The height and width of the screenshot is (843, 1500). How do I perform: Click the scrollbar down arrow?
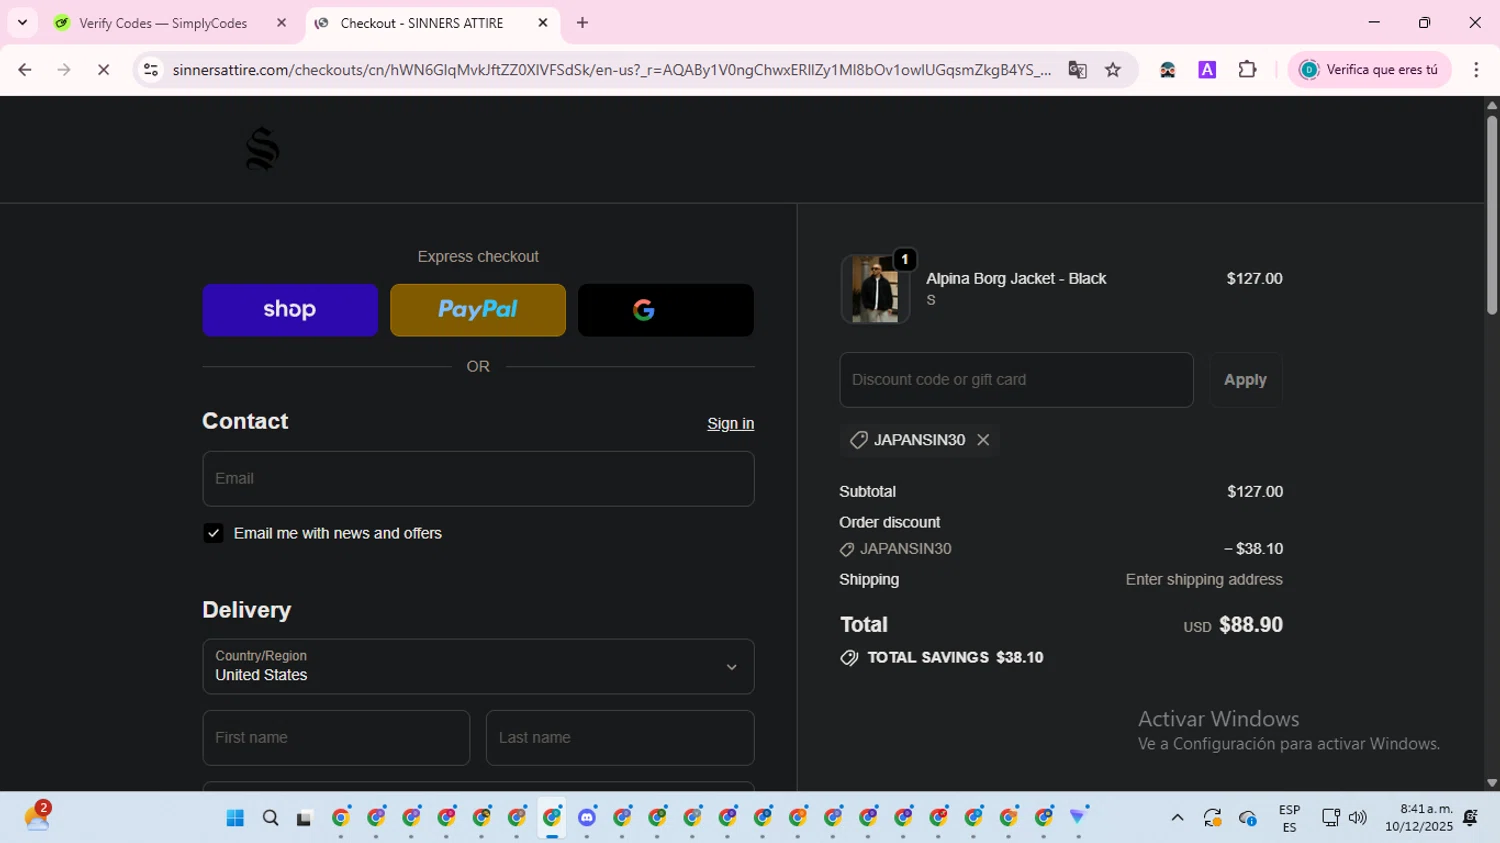tap(1492, 783)
